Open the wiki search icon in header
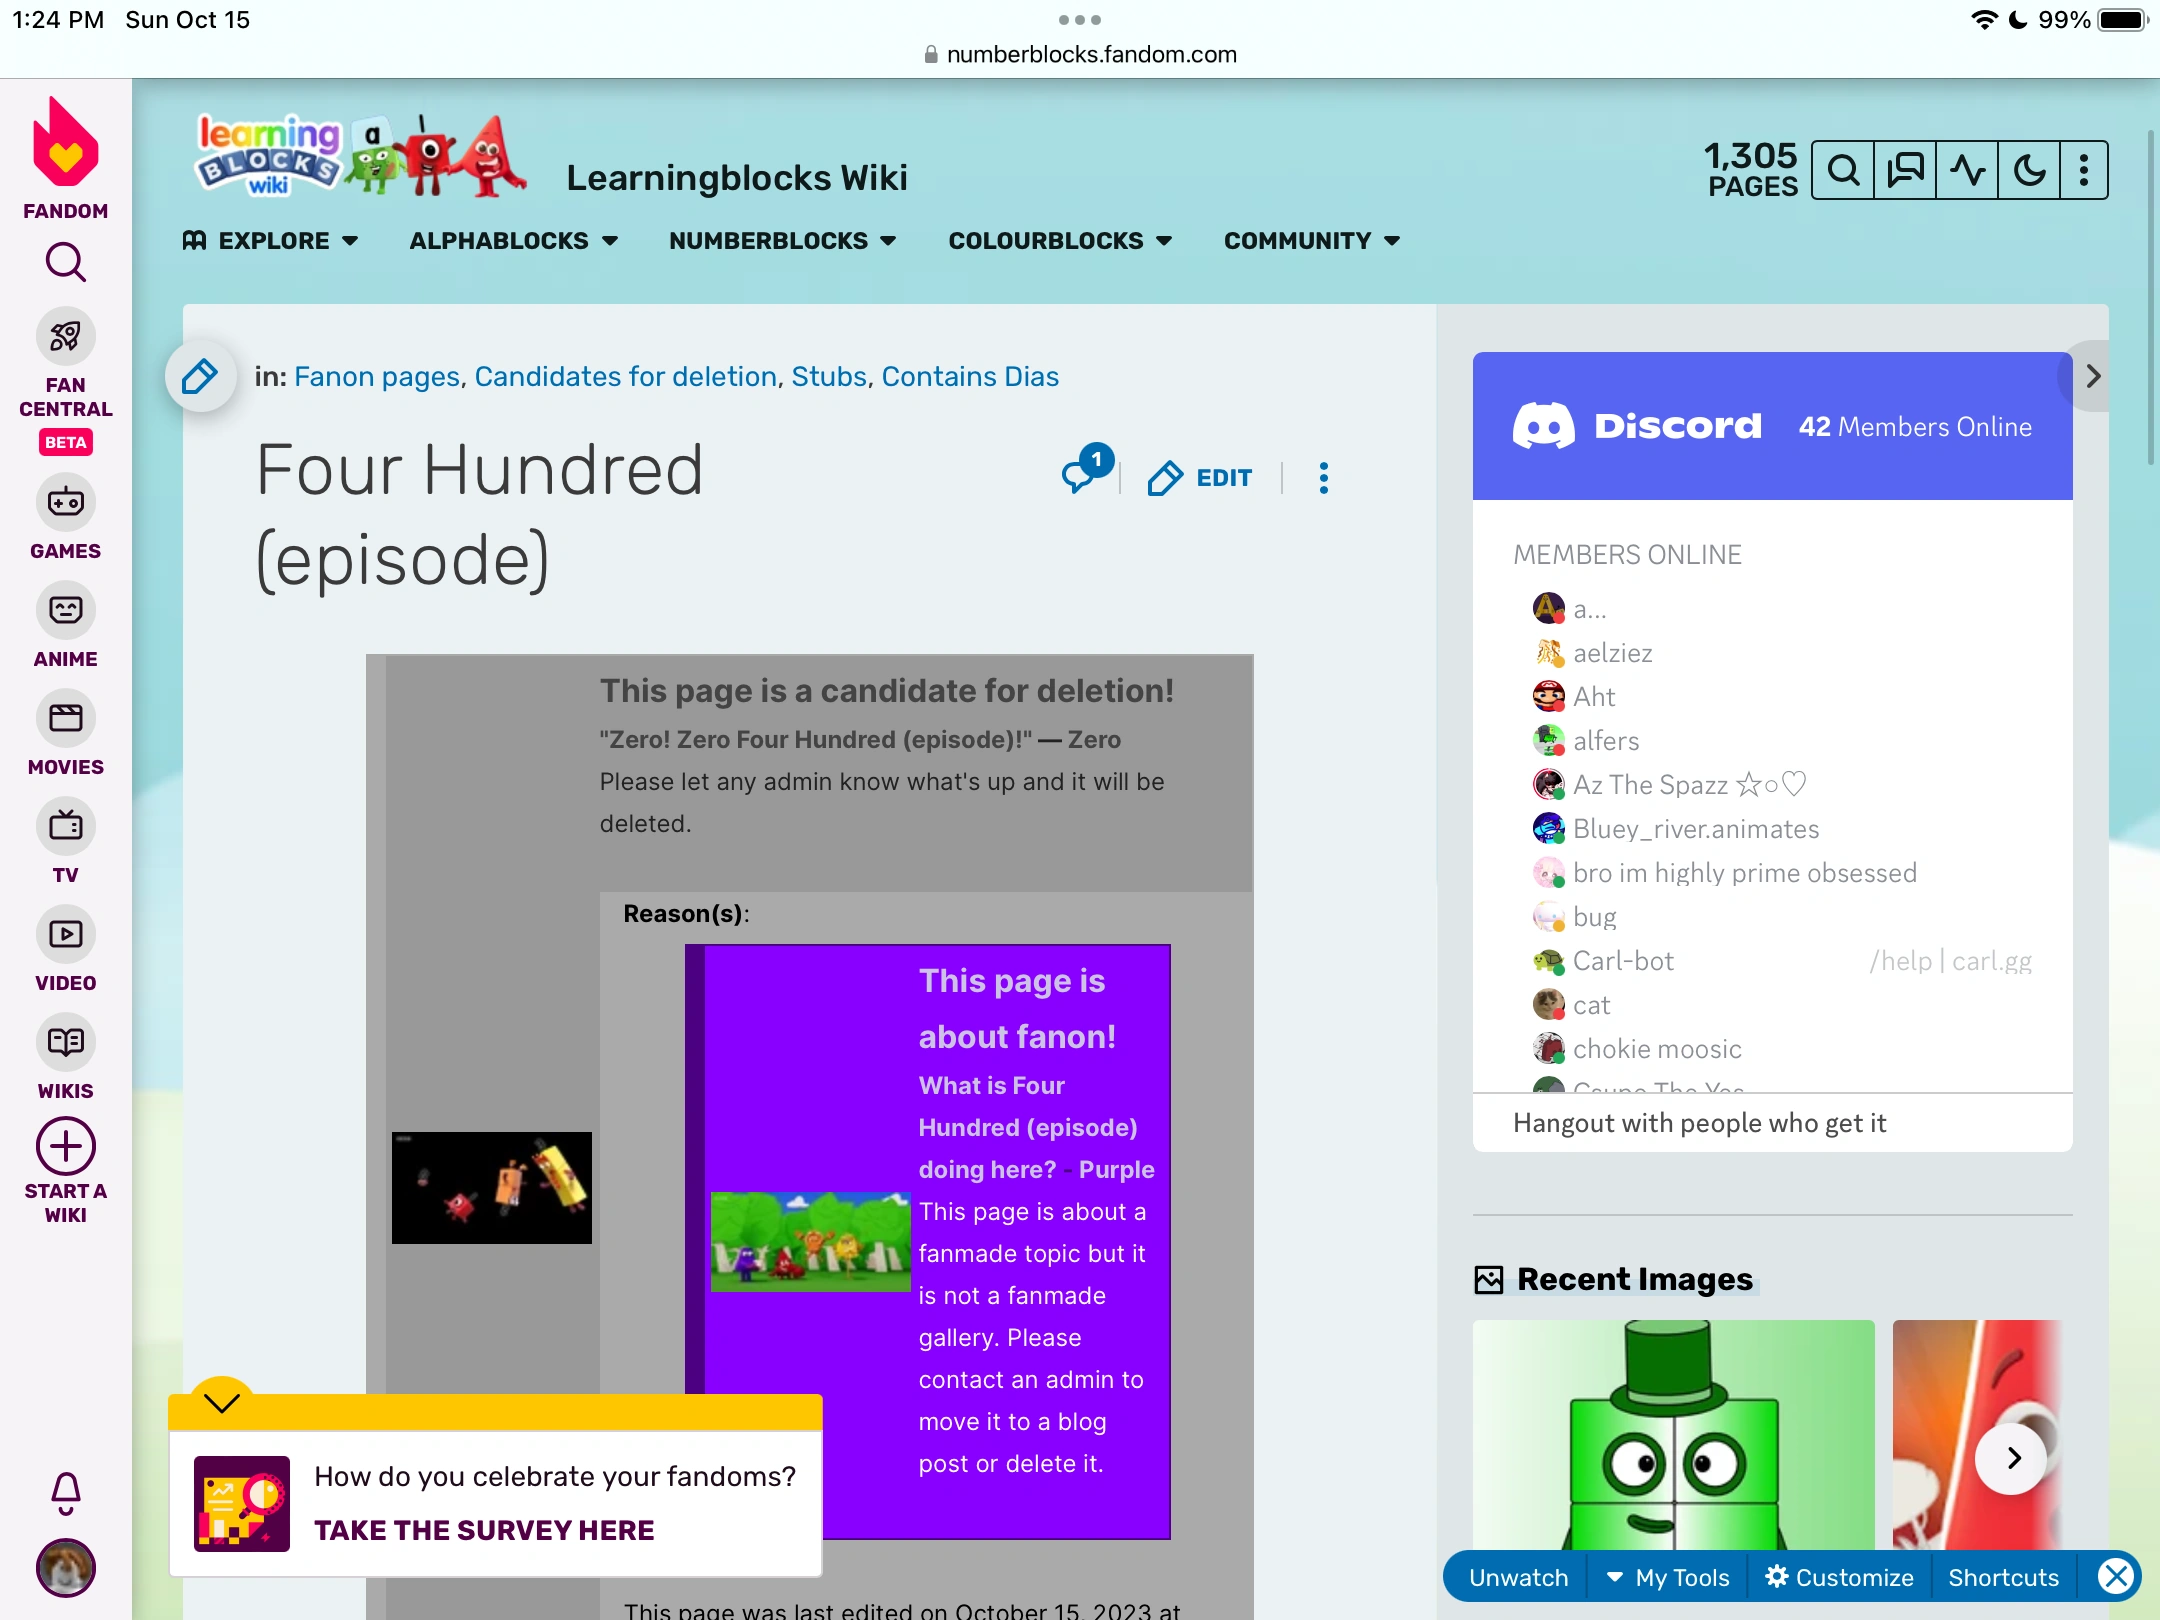 (x=1843, y=170)
